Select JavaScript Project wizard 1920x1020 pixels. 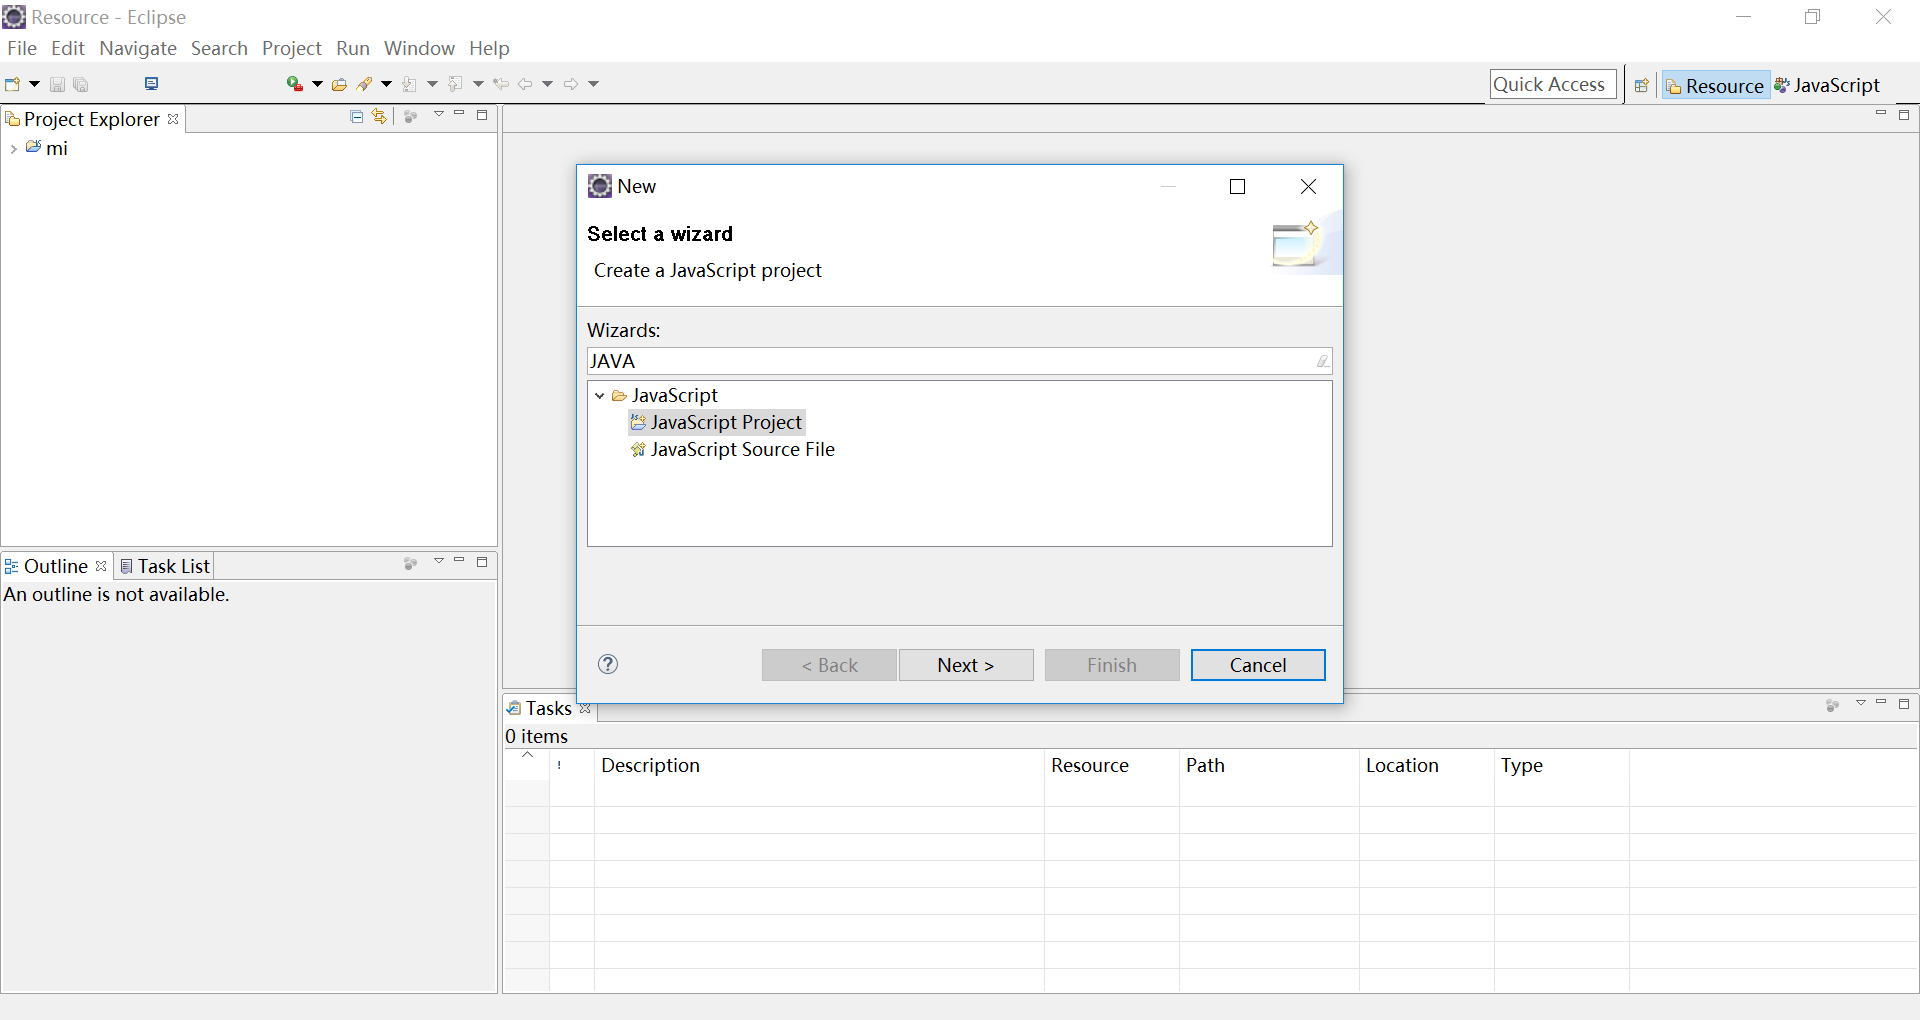[717, 422]
